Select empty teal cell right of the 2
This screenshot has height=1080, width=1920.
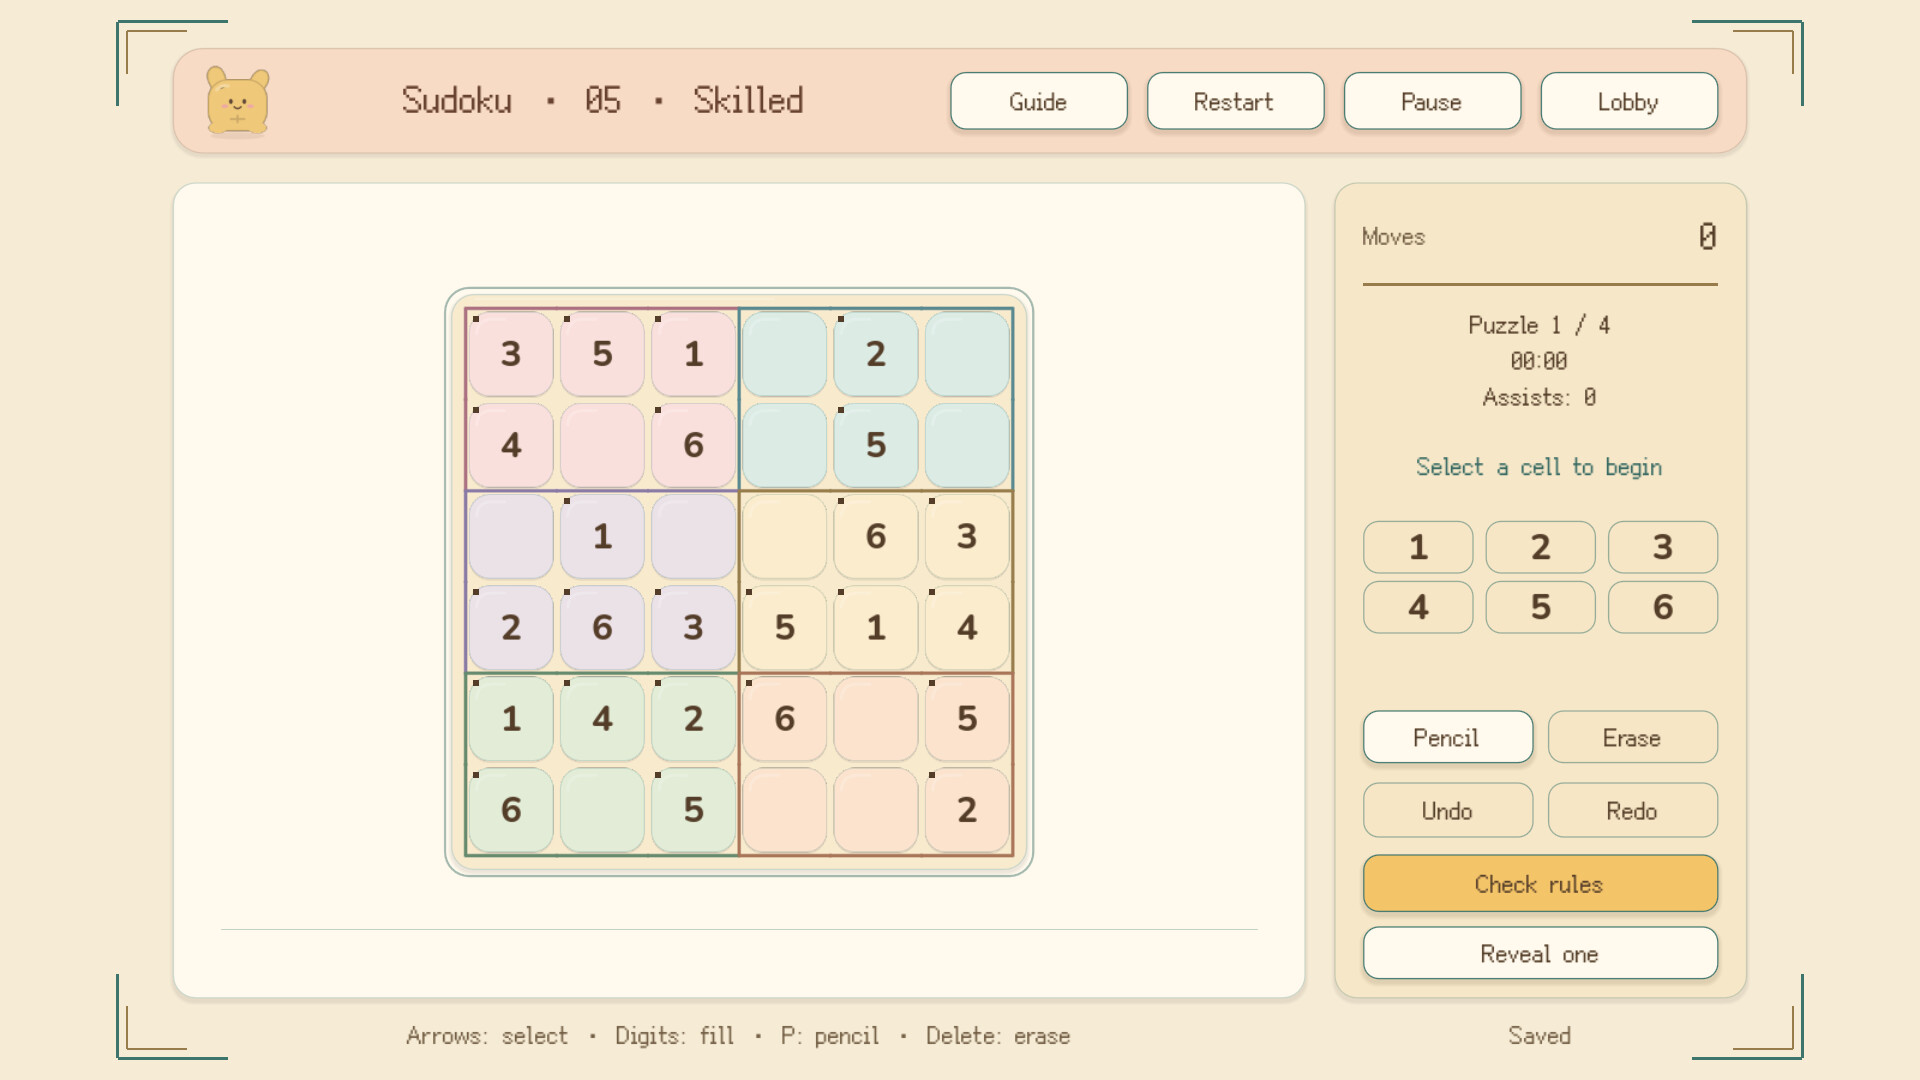coord(967,354)
